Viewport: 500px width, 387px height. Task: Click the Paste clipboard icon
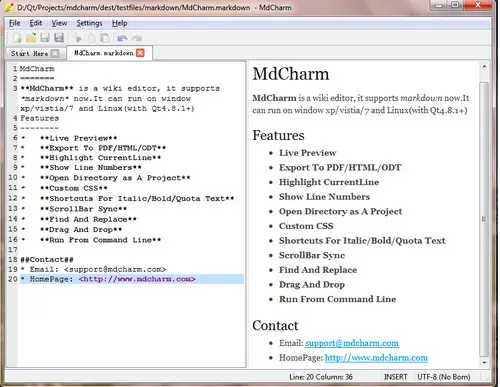[105, 38]
